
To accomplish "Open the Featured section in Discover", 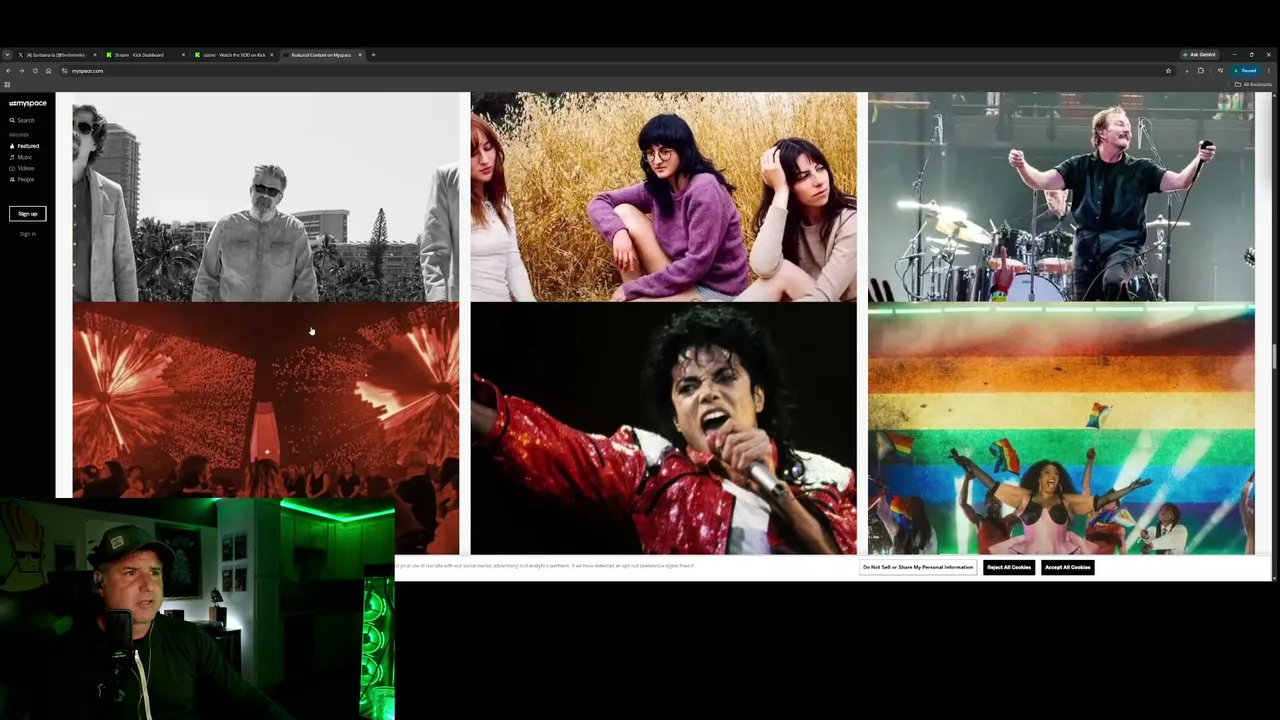I will pyautogui.click(x=24, y=146).
